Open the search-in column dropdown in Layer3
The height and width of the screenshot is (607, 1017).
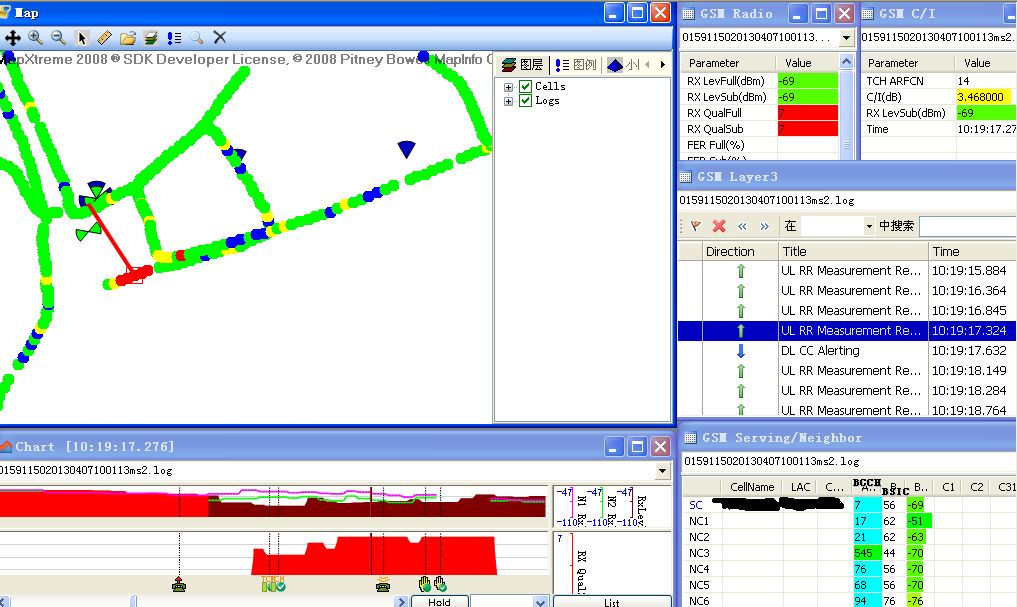click(x=868, y=226)
